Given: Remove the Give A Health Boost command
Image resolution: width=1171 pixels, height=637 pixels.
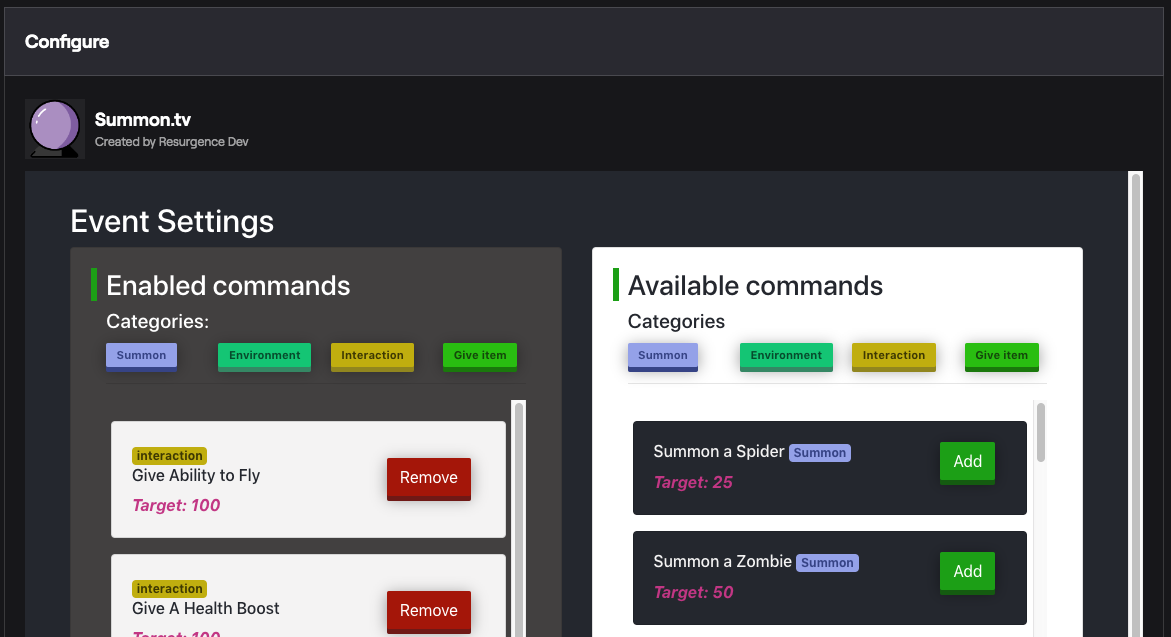Looking at the screenshot, I should [428, 611].
